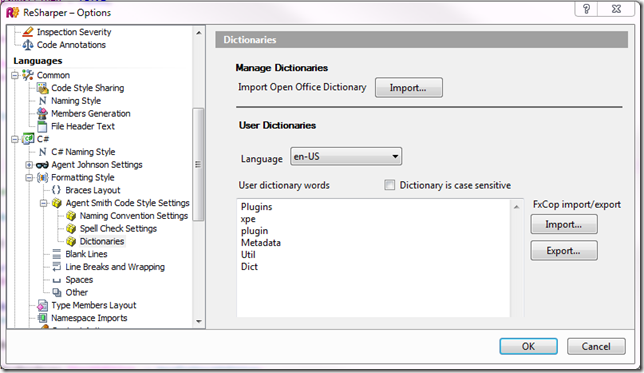This screenshot has width=644, height=373.
Task: Click the Agent Johnson glasses icon
Action: pyautogui.click(x=42, y=165)
